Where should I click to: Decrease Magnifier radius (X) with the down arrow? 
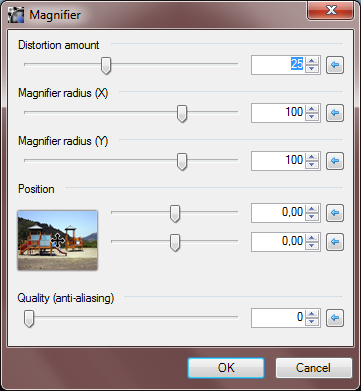click(312, 117)
